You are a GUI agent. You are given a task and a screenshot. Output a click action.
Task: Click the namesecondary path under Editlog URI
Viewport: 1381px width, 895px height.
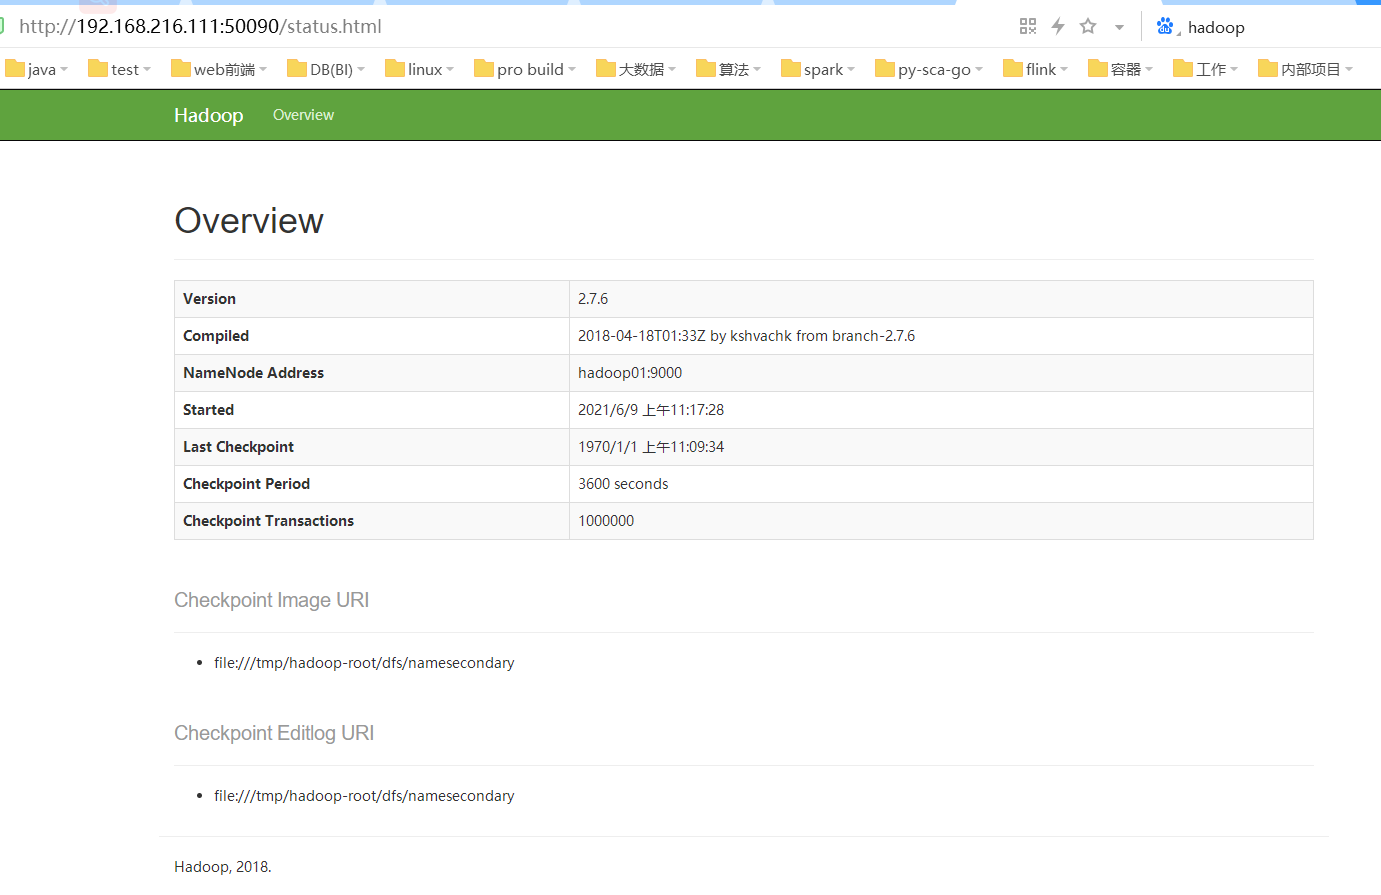[x=364, y=796]
